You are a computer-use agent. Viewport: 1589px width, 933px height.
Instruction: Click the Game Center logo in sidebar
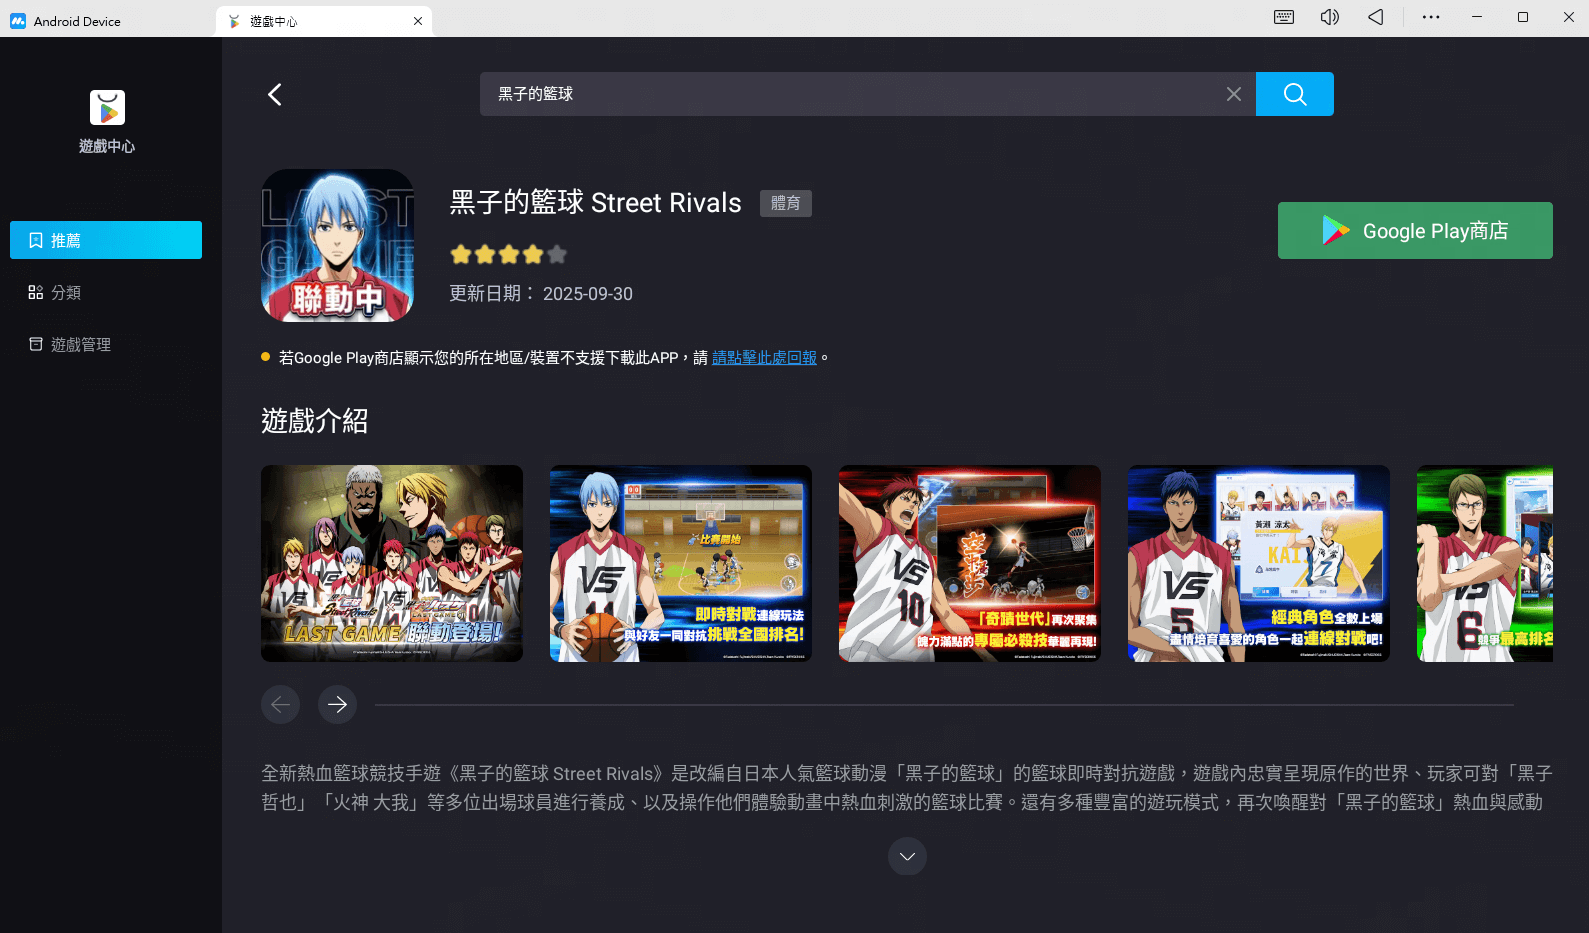[x=107, y=108]
